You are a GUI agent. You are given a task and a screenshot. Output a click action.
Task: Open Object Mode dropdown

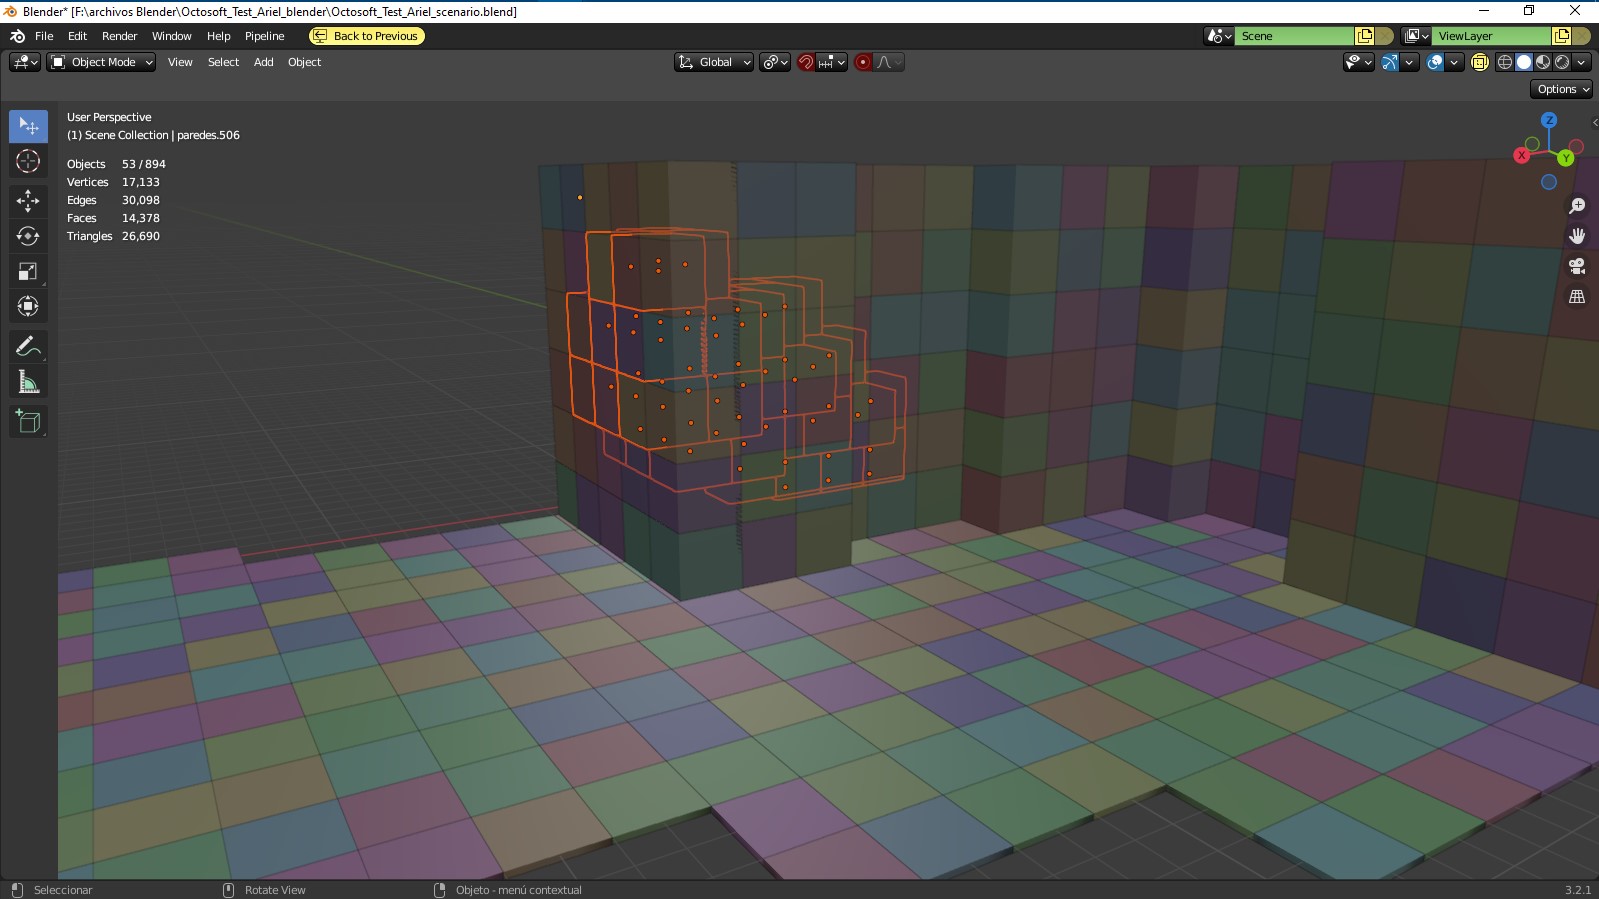click(101, 62)
